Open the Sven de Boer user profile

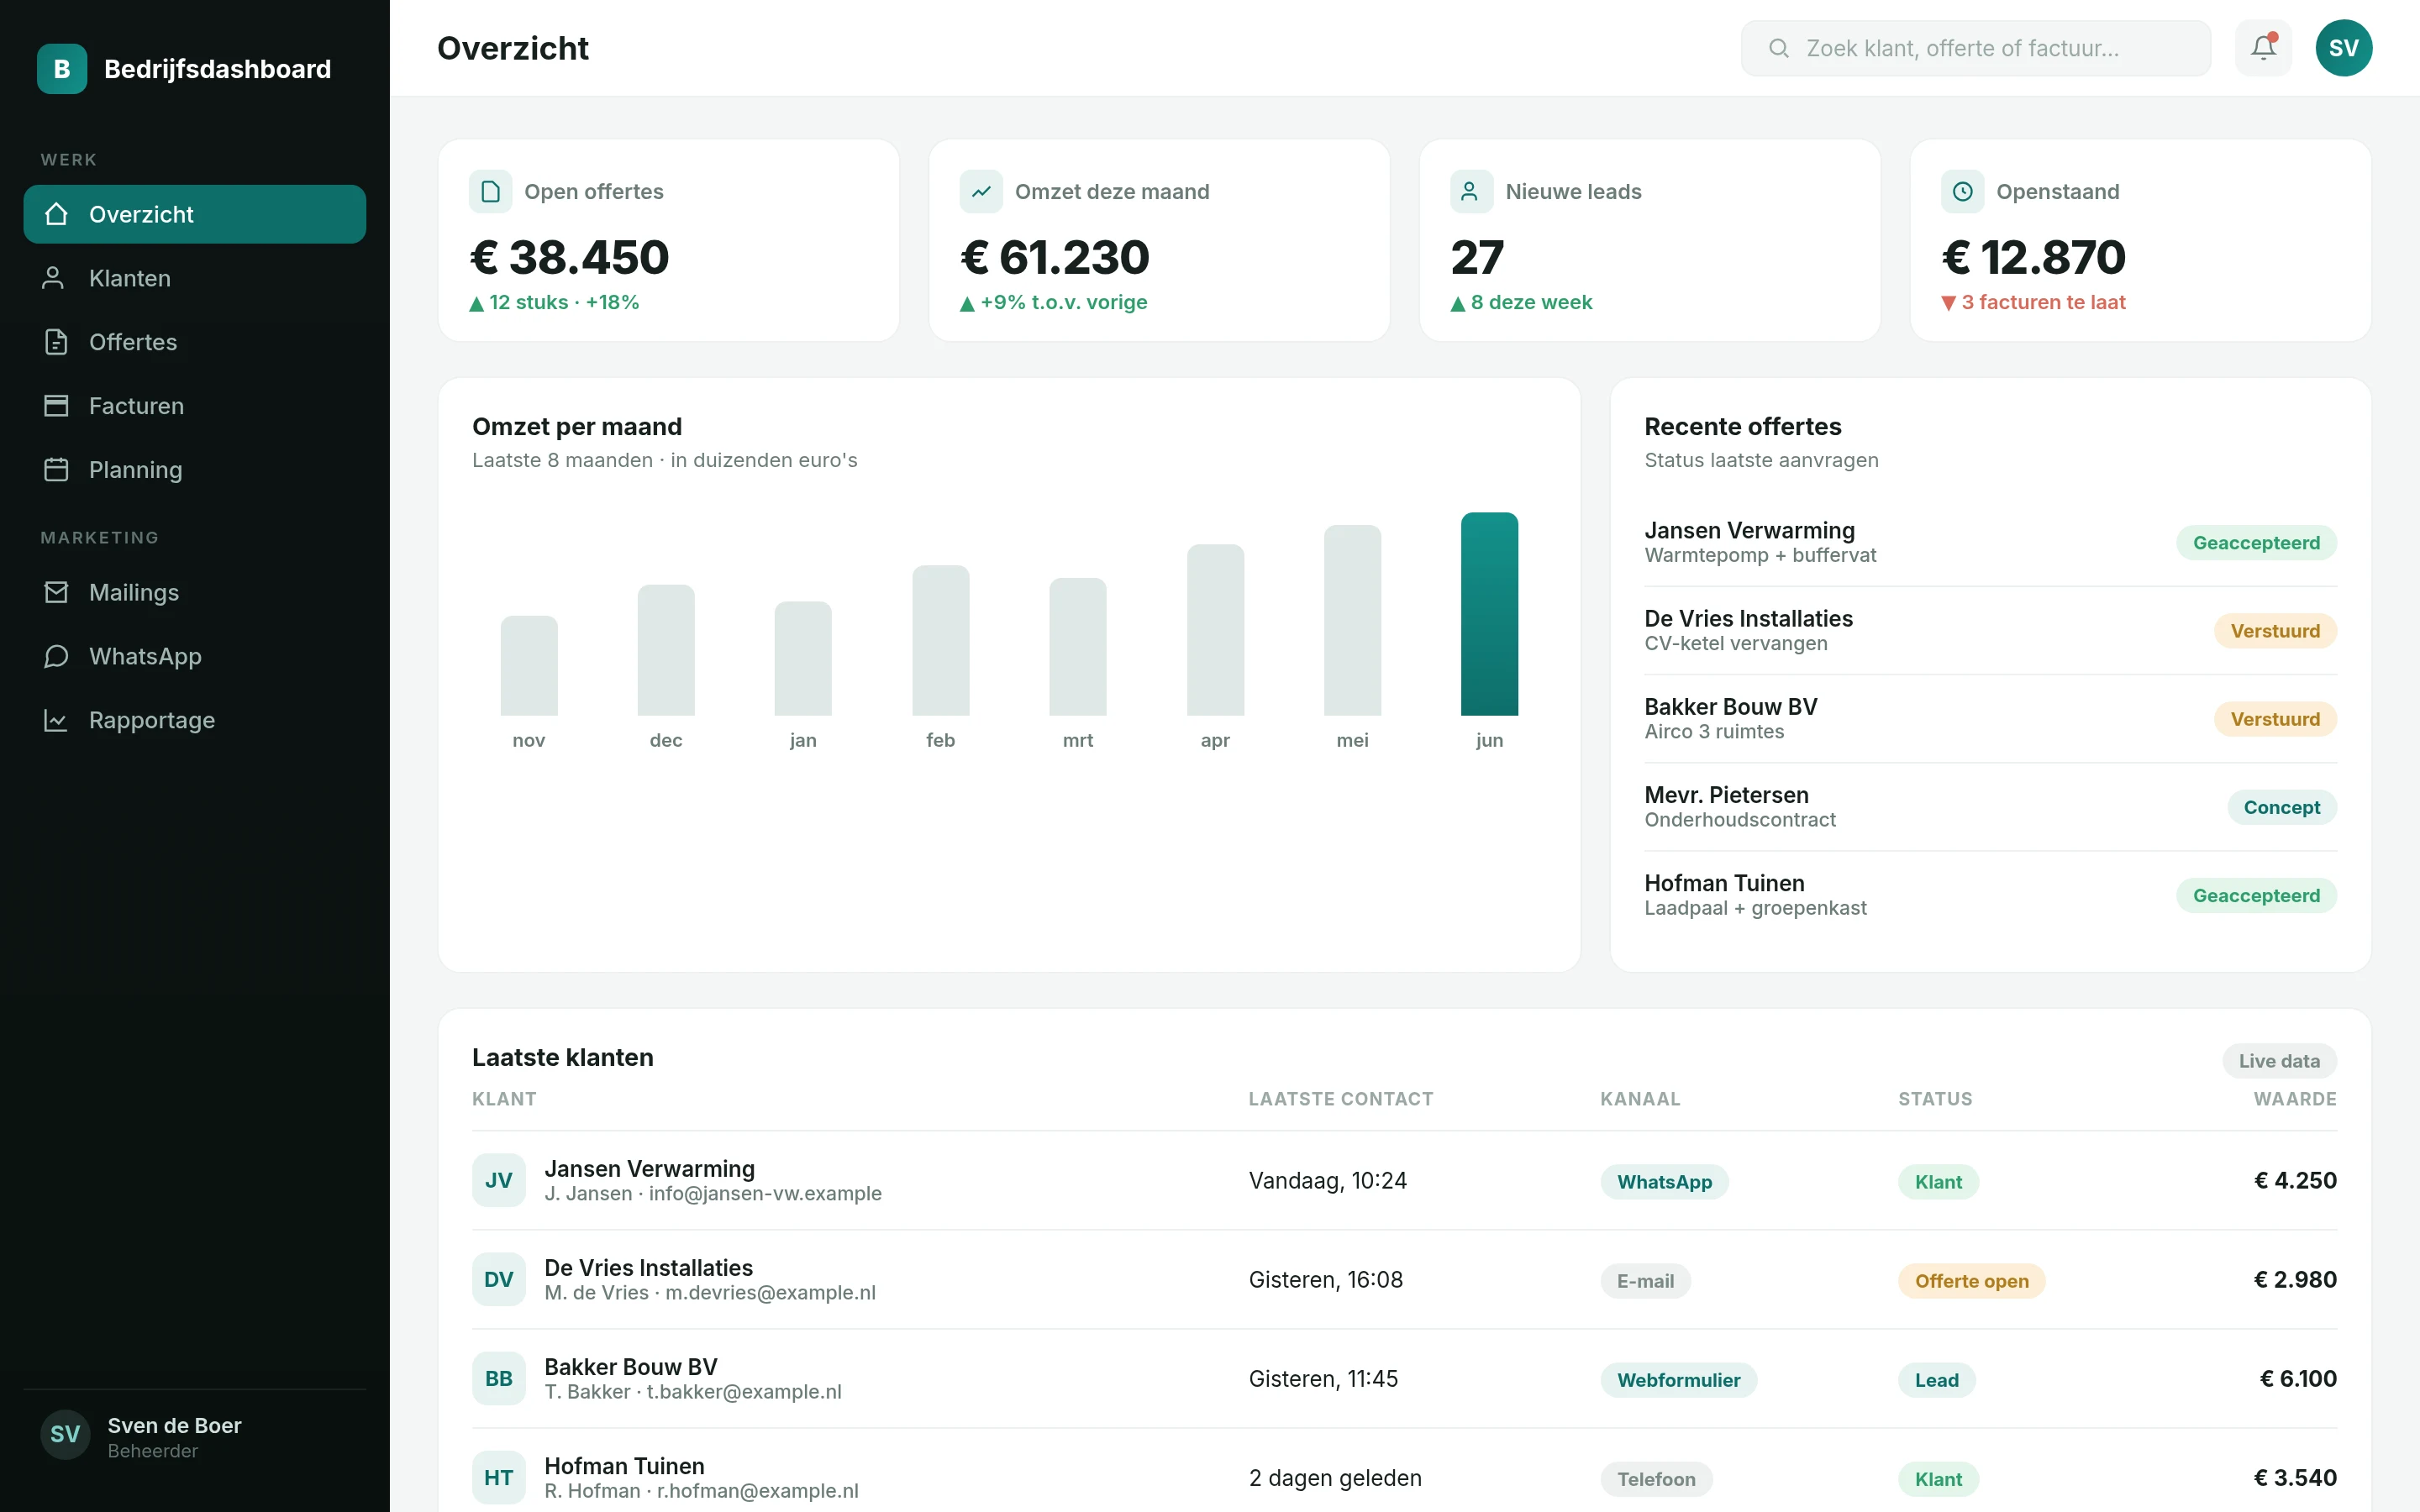[195, 1437]
